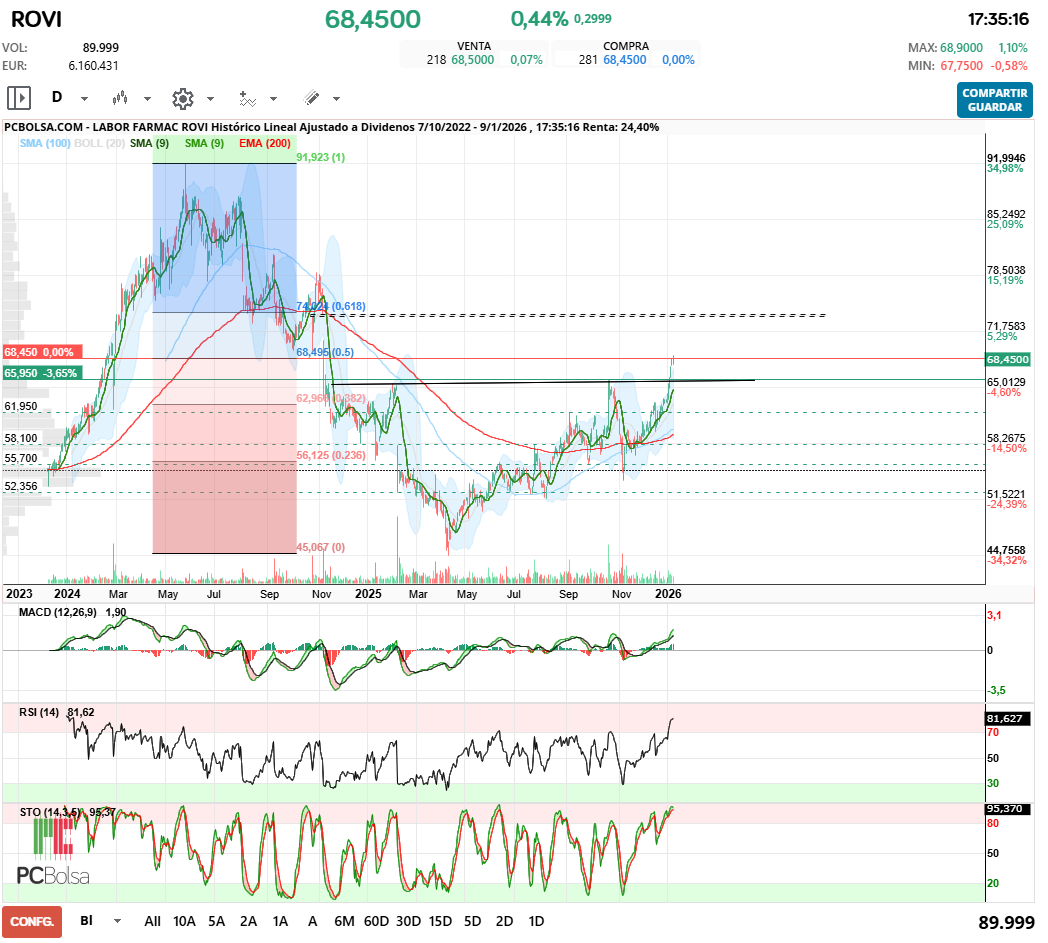Toggle the side panel icon in toolbar
This screenshot has height=943, width=1048.
pos(19,98)
